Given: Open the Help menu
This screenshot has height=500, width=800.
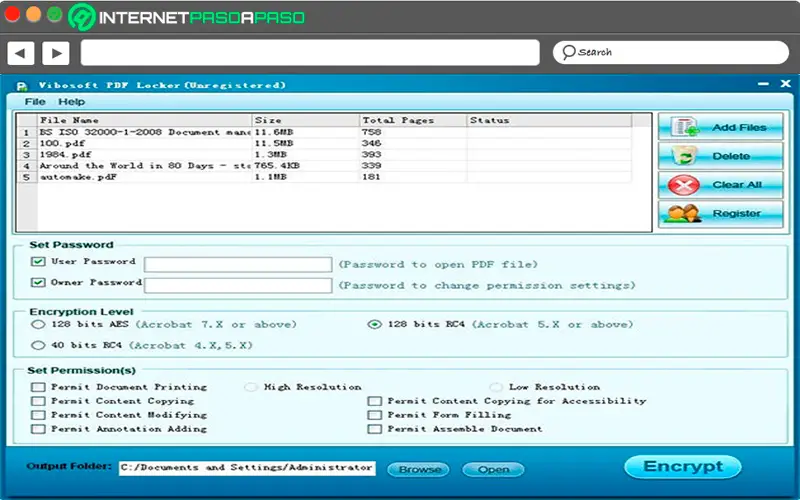Looking at the screenshot, I should click(x=71, y=102).
